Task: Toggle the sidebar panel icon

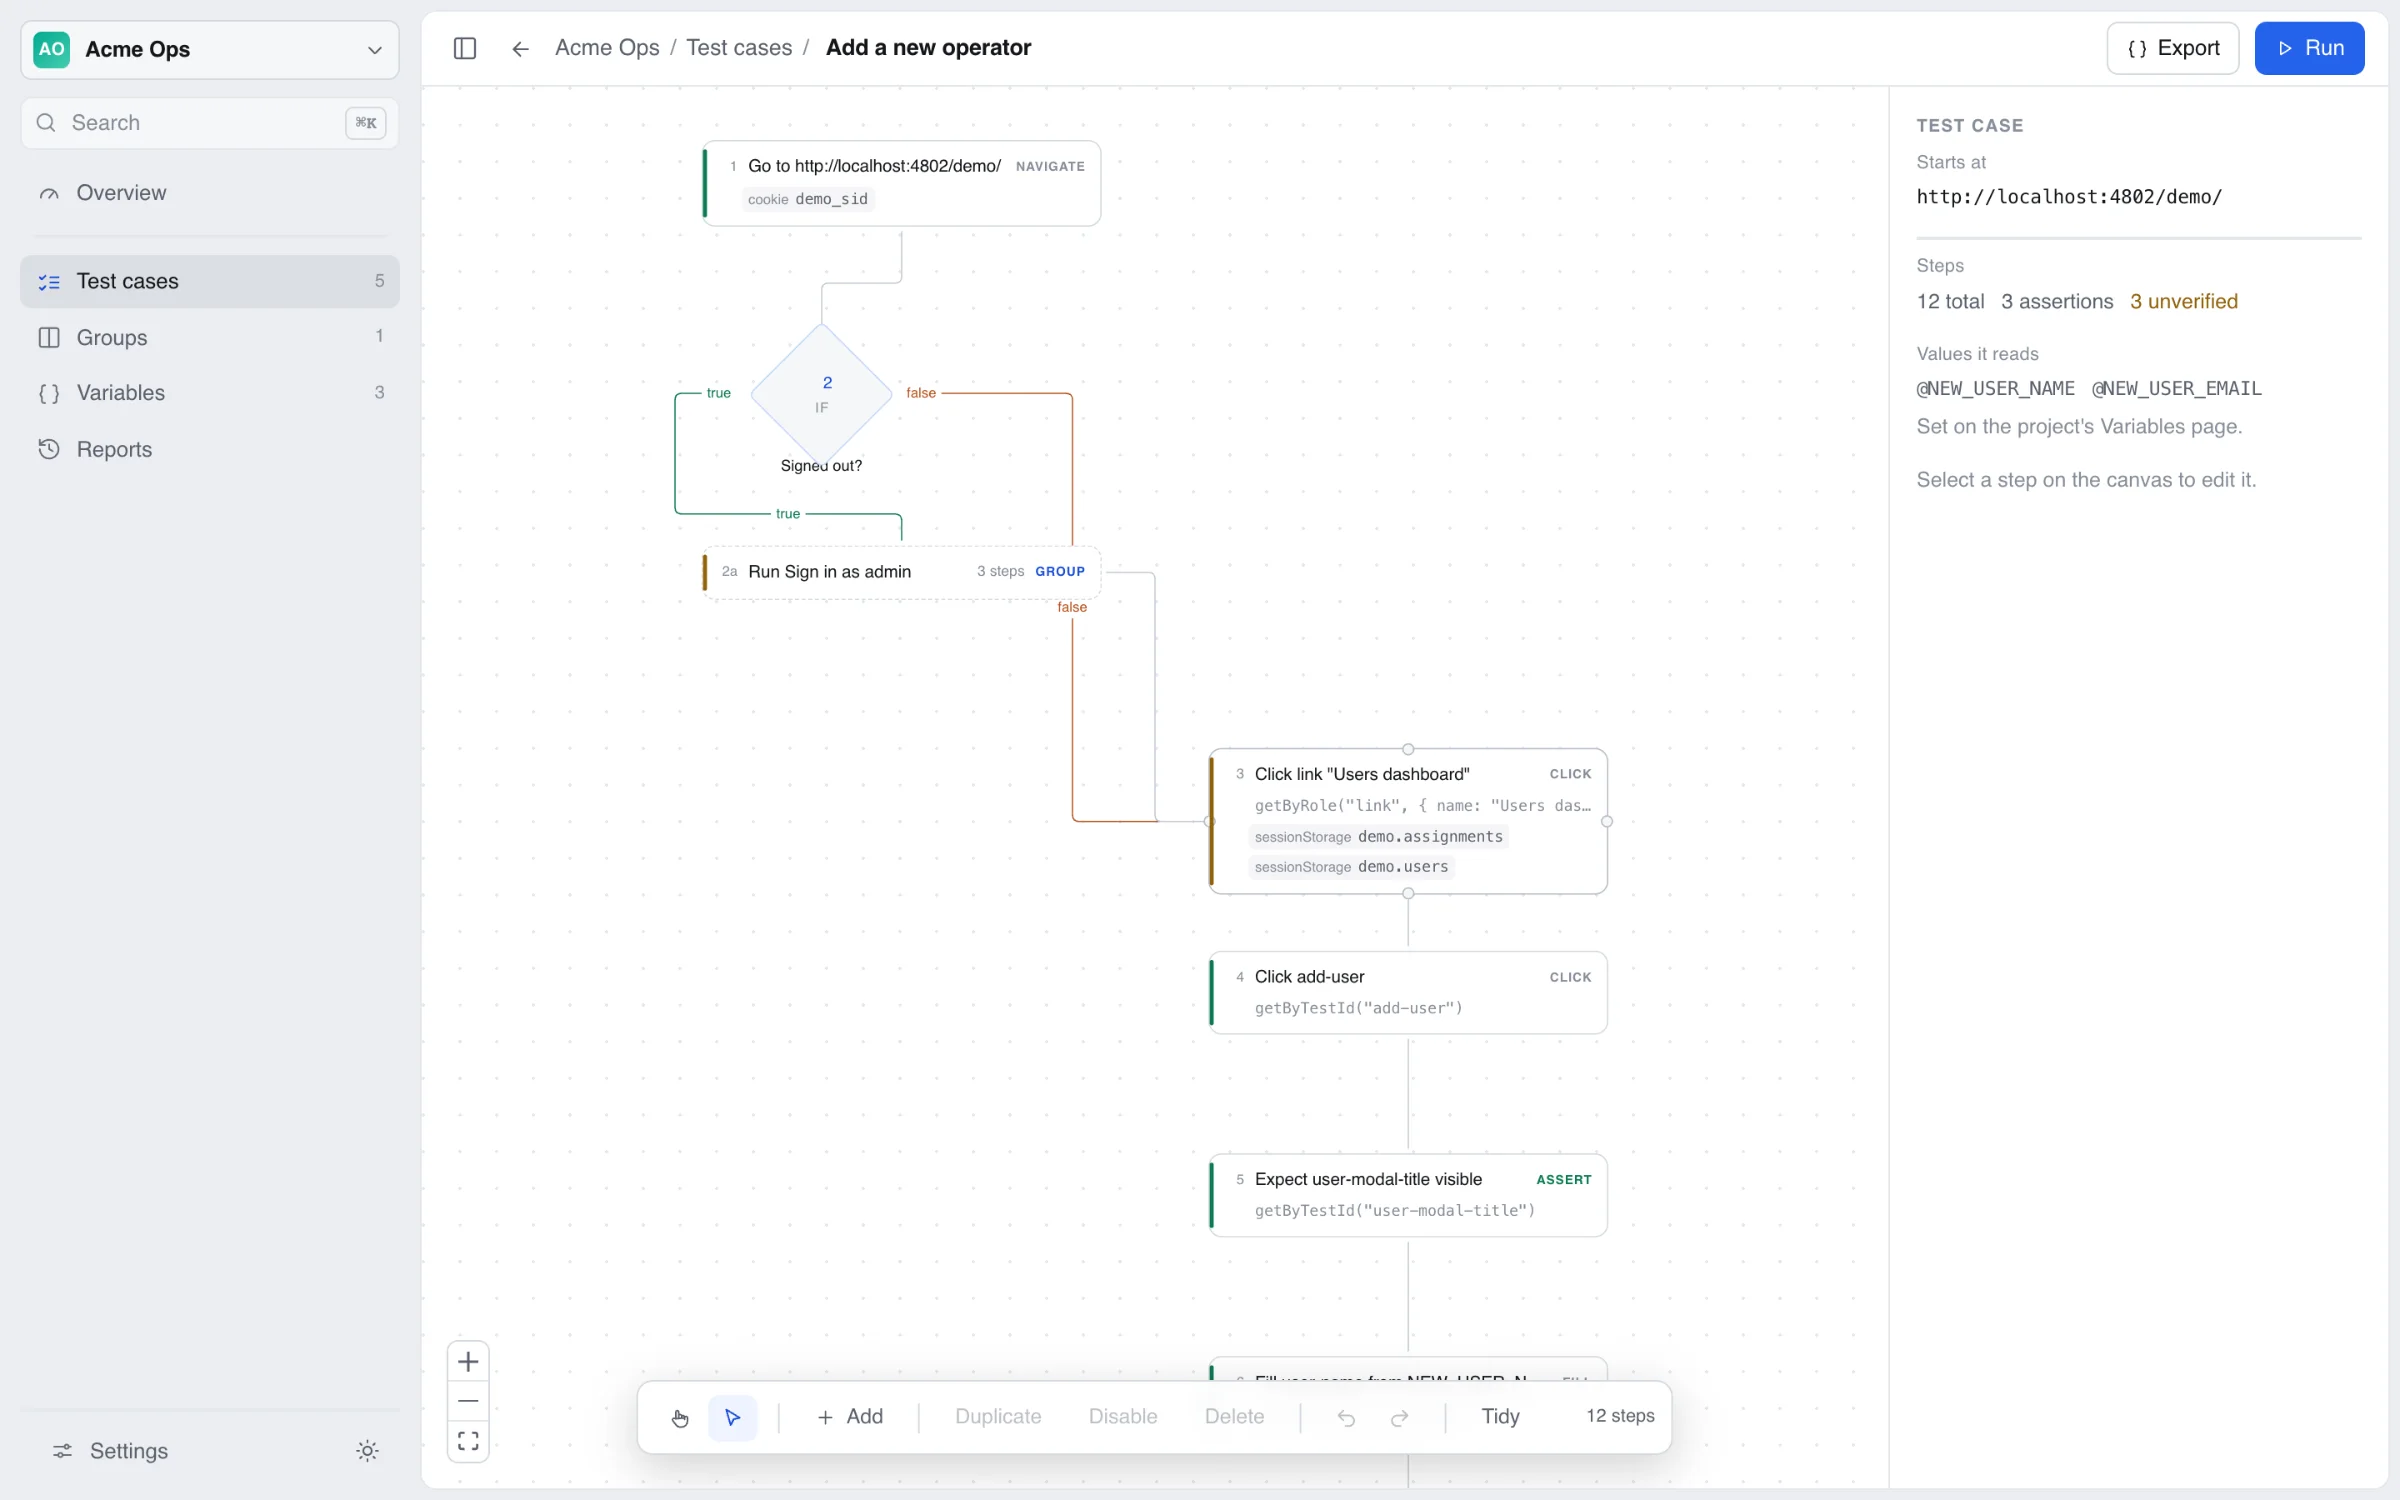Action: coord(465,48)
